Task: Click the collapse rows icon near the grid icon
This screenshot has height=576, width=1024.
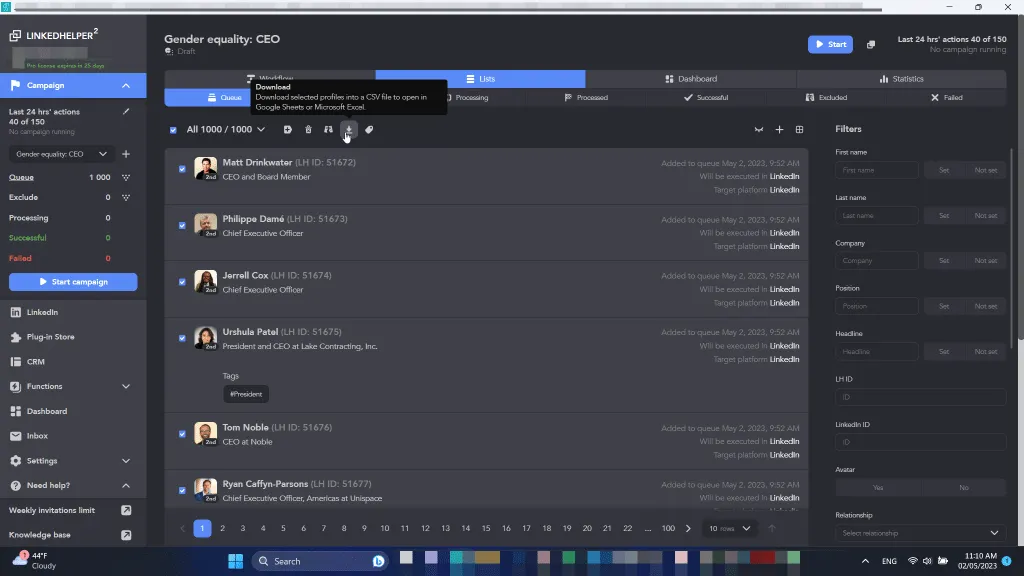Action: [759, 129]
